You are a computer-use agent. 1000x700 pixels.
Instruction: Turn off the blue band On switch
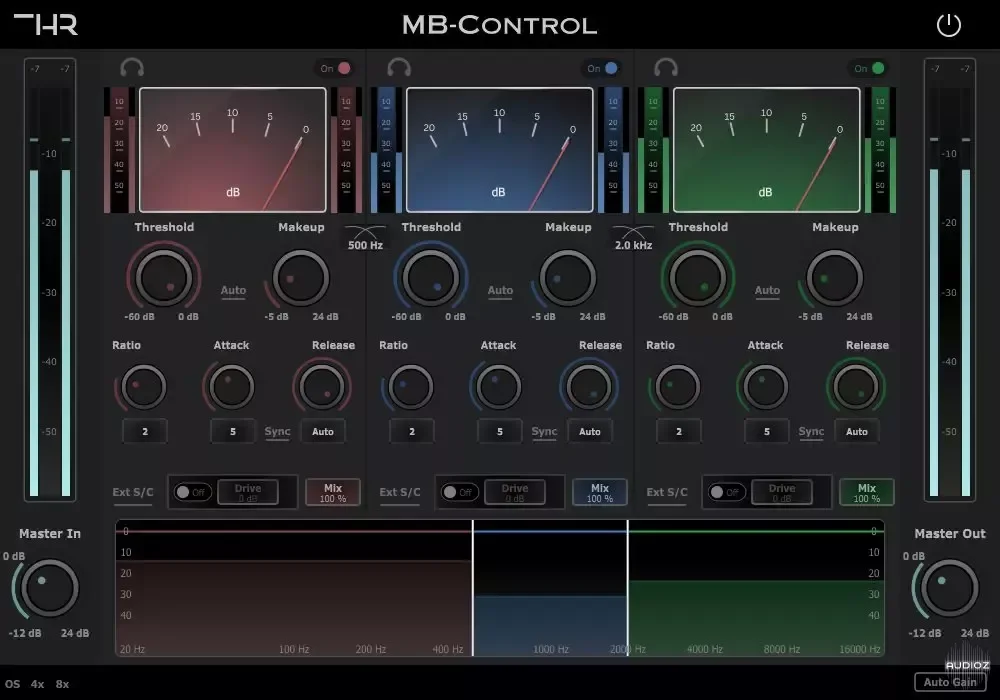click(603, 68)
